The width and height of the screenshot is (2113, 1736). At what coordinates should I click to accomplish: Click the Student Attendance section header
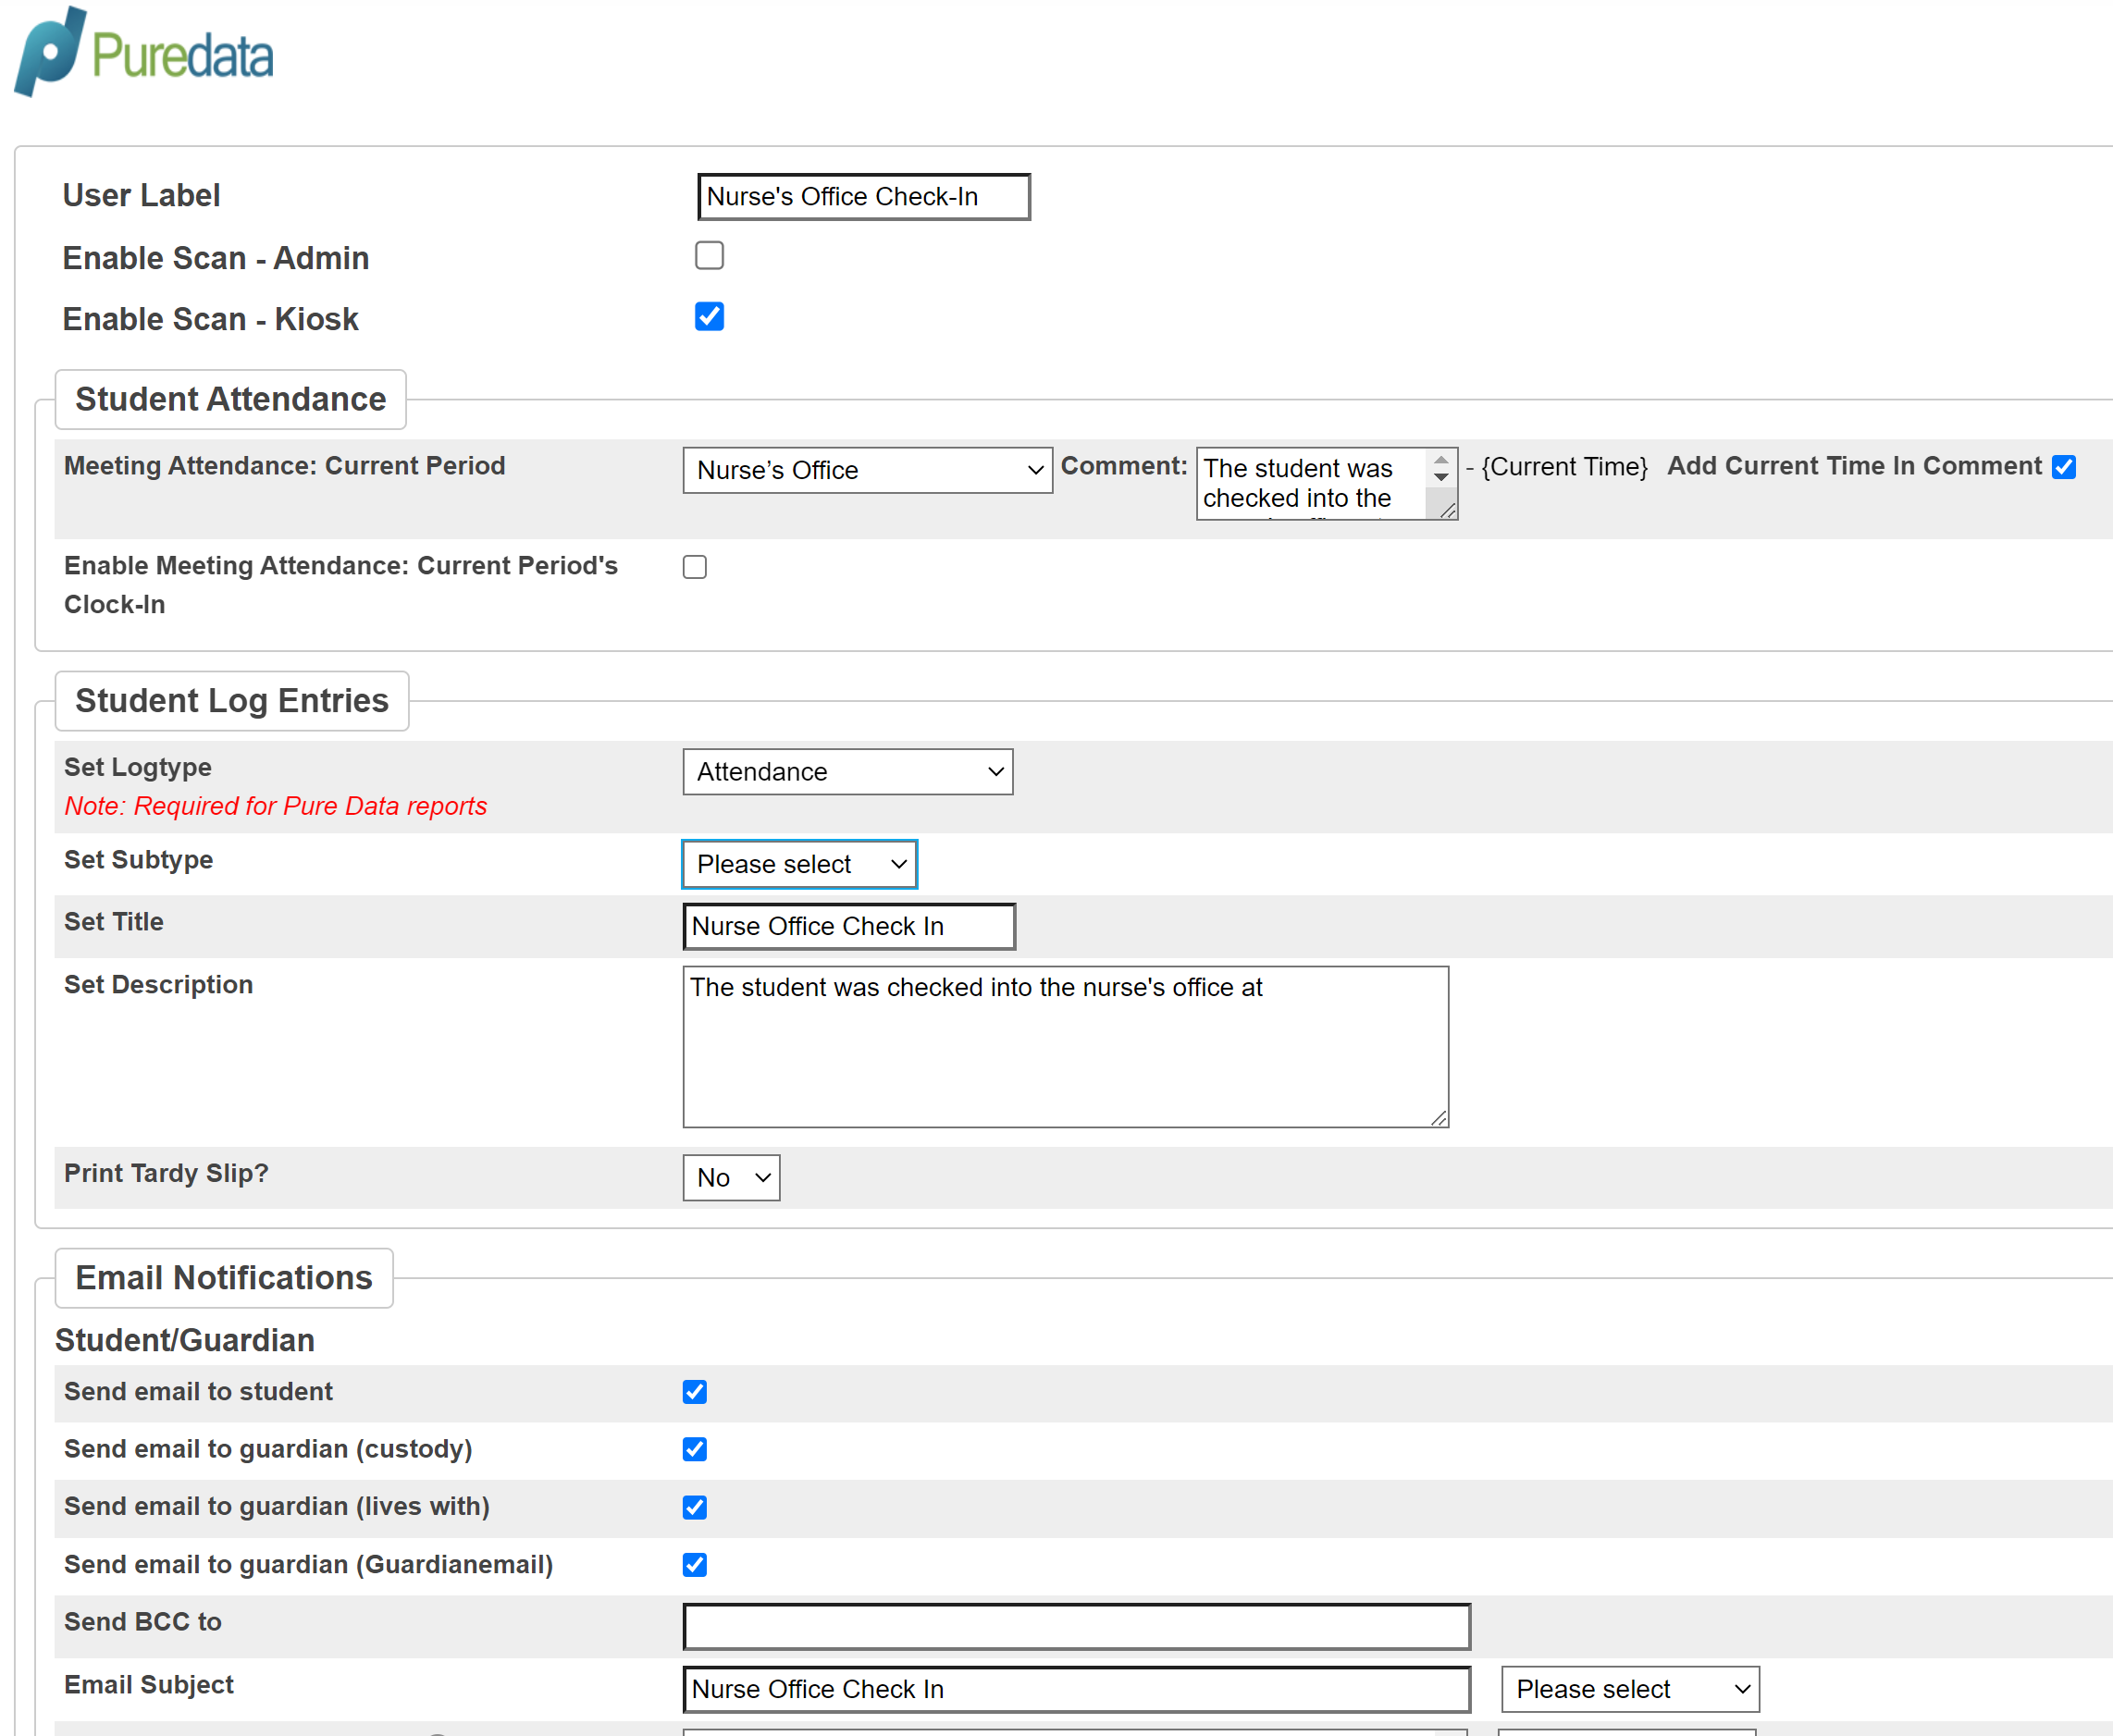click(x=230, y=399)
